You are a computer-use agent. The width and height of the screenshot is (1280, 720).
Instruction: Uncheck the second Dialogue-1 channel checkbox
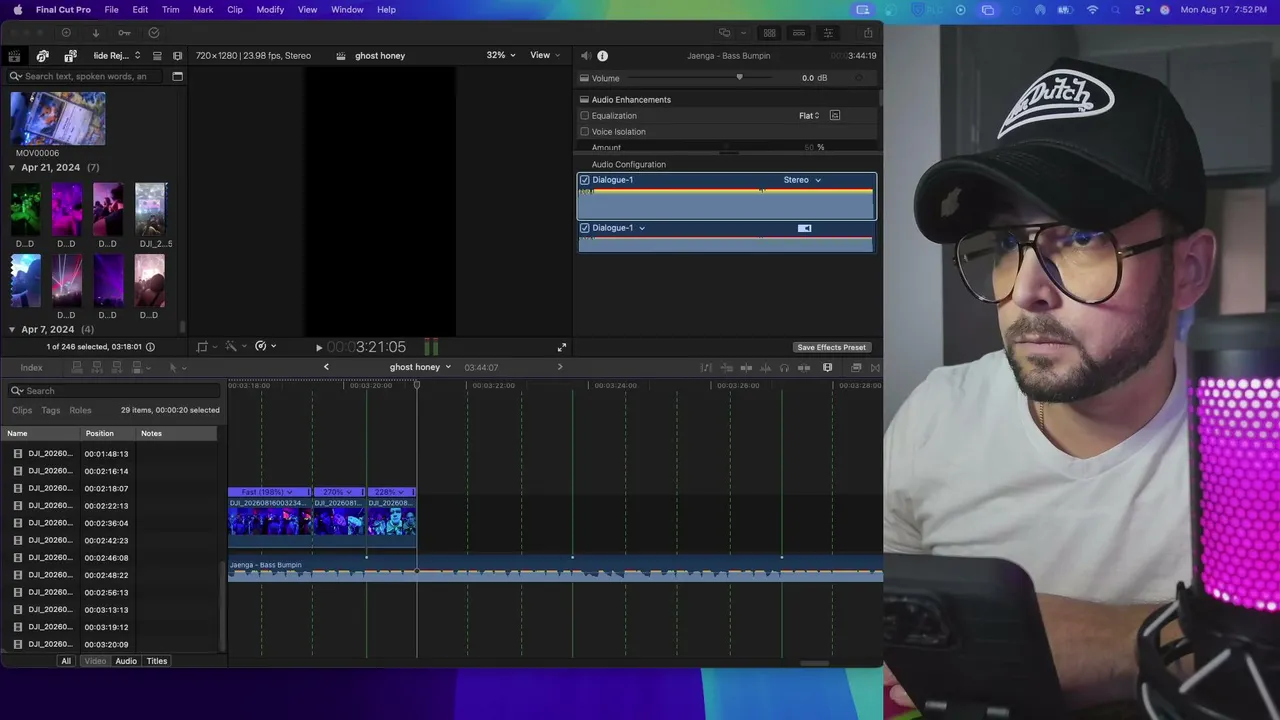[585, 228]
